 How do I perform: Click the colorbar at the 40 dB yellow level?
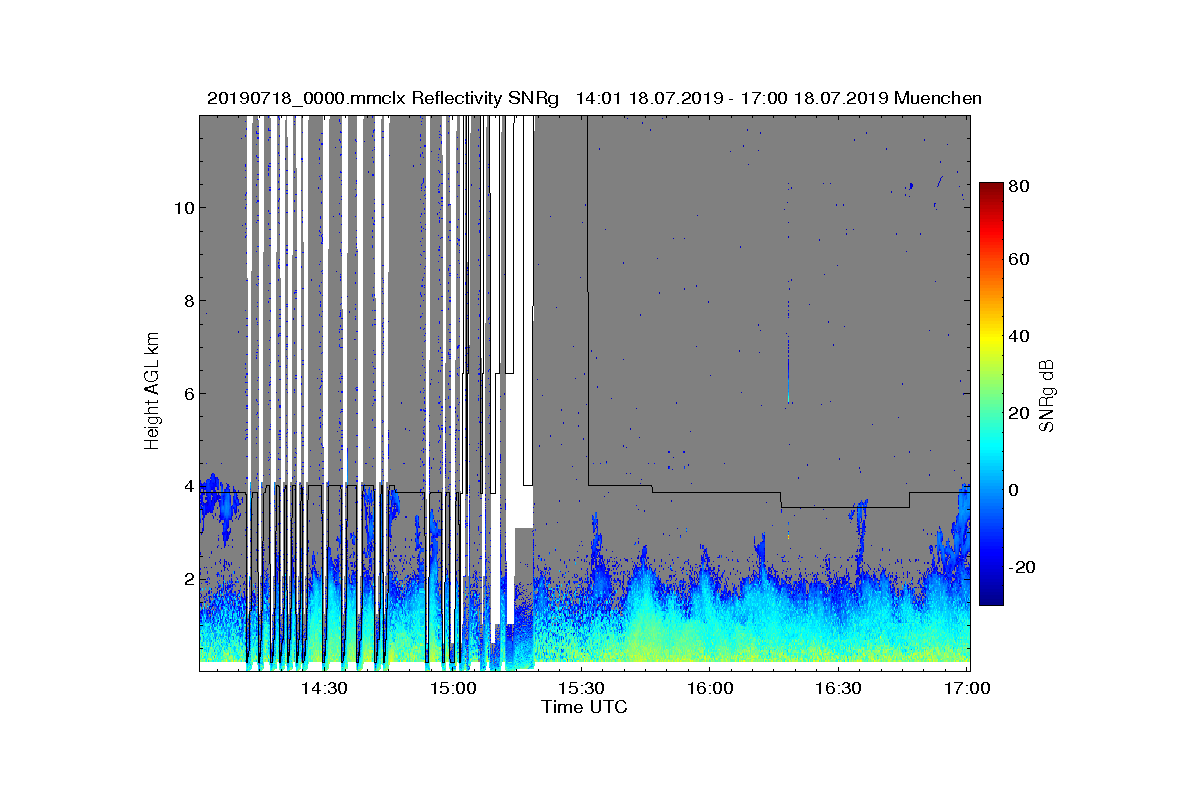pos(991,336)
